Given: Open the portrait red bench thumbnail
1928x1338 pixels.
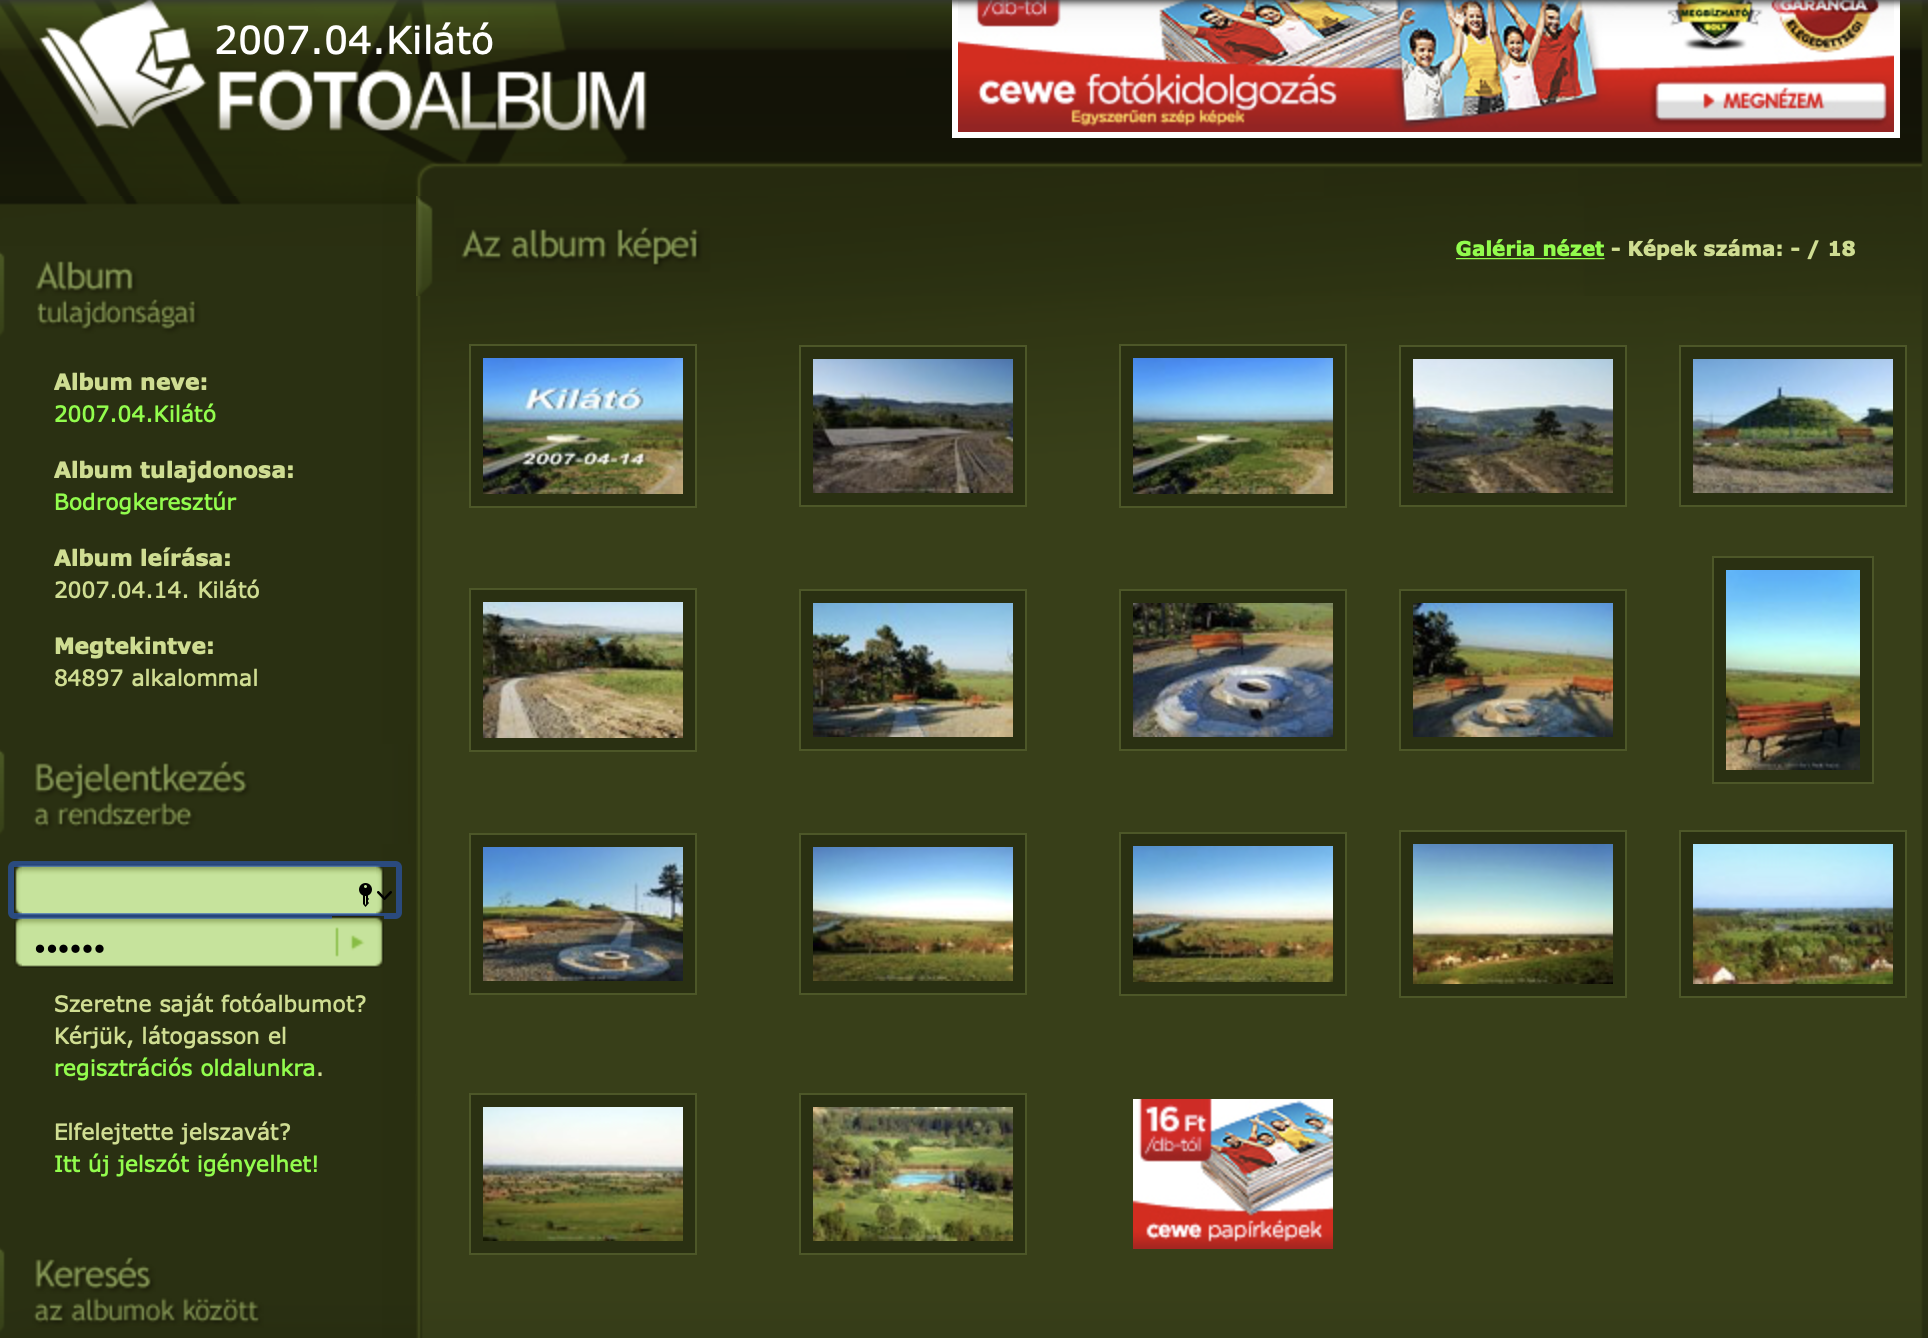Looking at the screenshot, I should coord(1793,670).
